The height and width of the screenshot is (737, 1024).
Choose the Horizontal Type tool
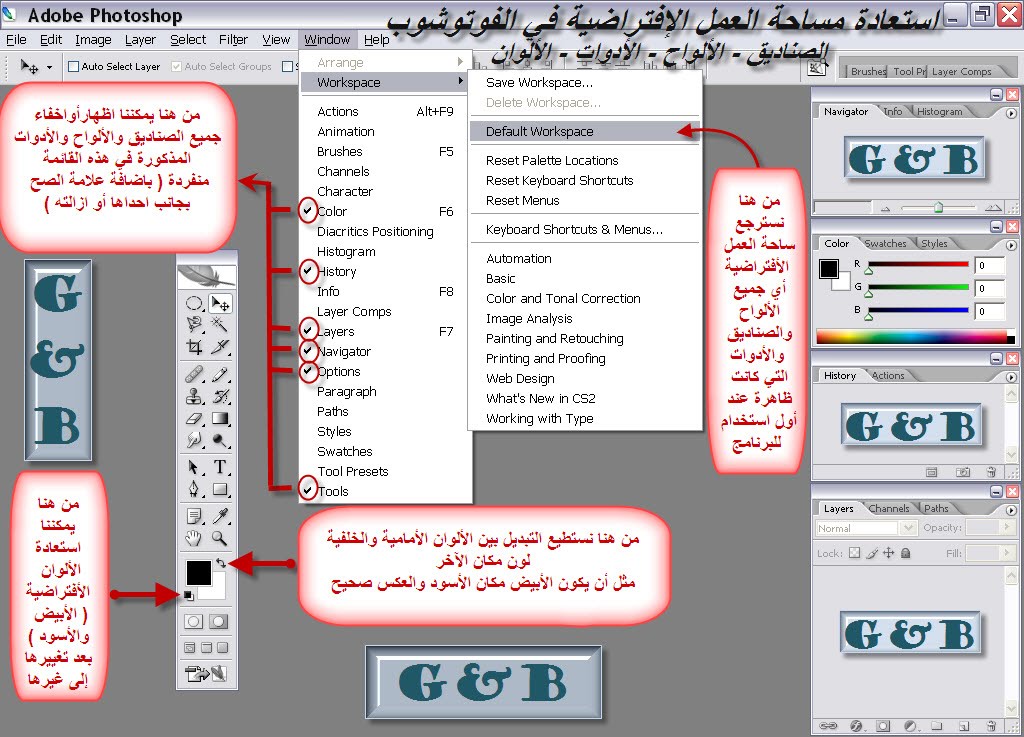pyautogui.click(x=219, y=467)
